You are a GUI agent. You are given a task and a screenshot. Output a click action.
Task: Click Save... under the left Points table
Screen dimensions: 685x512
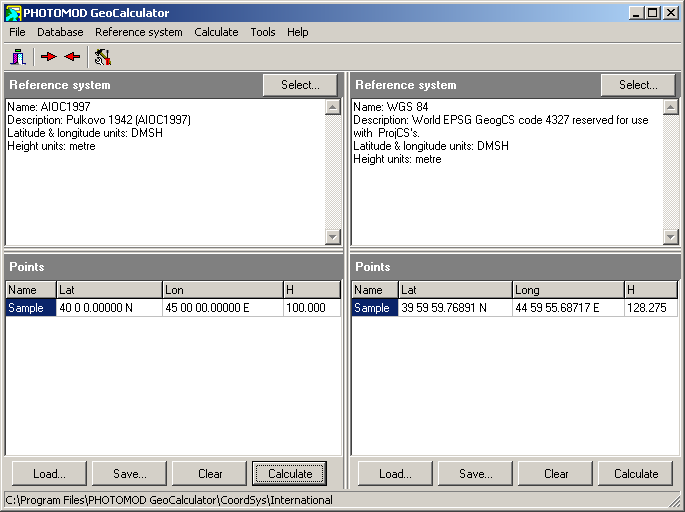(x=130, y=474)
